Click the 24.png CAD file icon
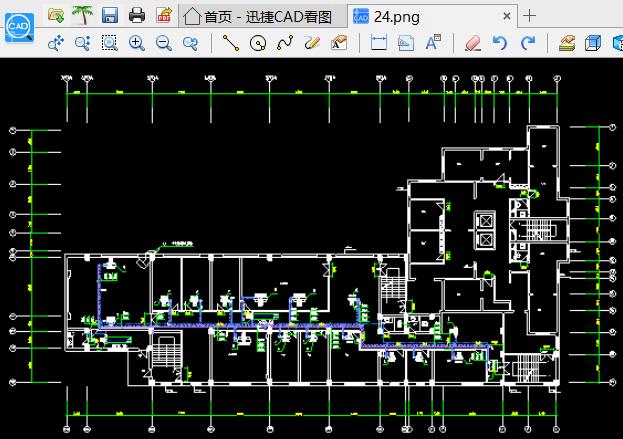 tap(361, 17)
